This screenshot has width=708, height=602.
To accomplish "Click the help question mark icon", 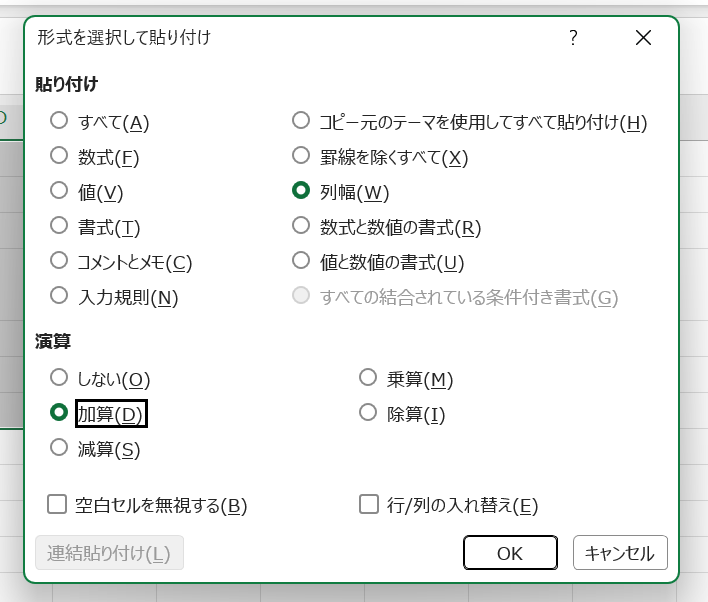I will click(573, 38).
